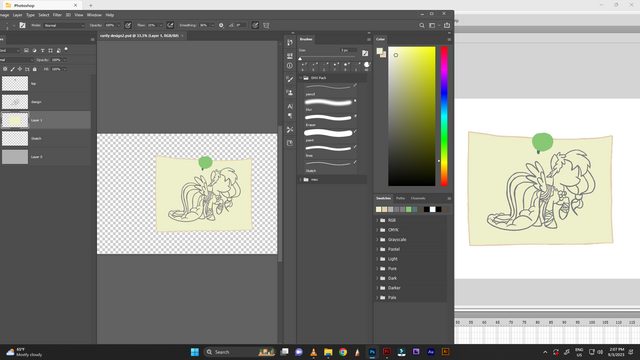Expand the Pastel swatch folder
Viewport: 640px width, 360px height.
pyautogui.click(x=377, y=249)
